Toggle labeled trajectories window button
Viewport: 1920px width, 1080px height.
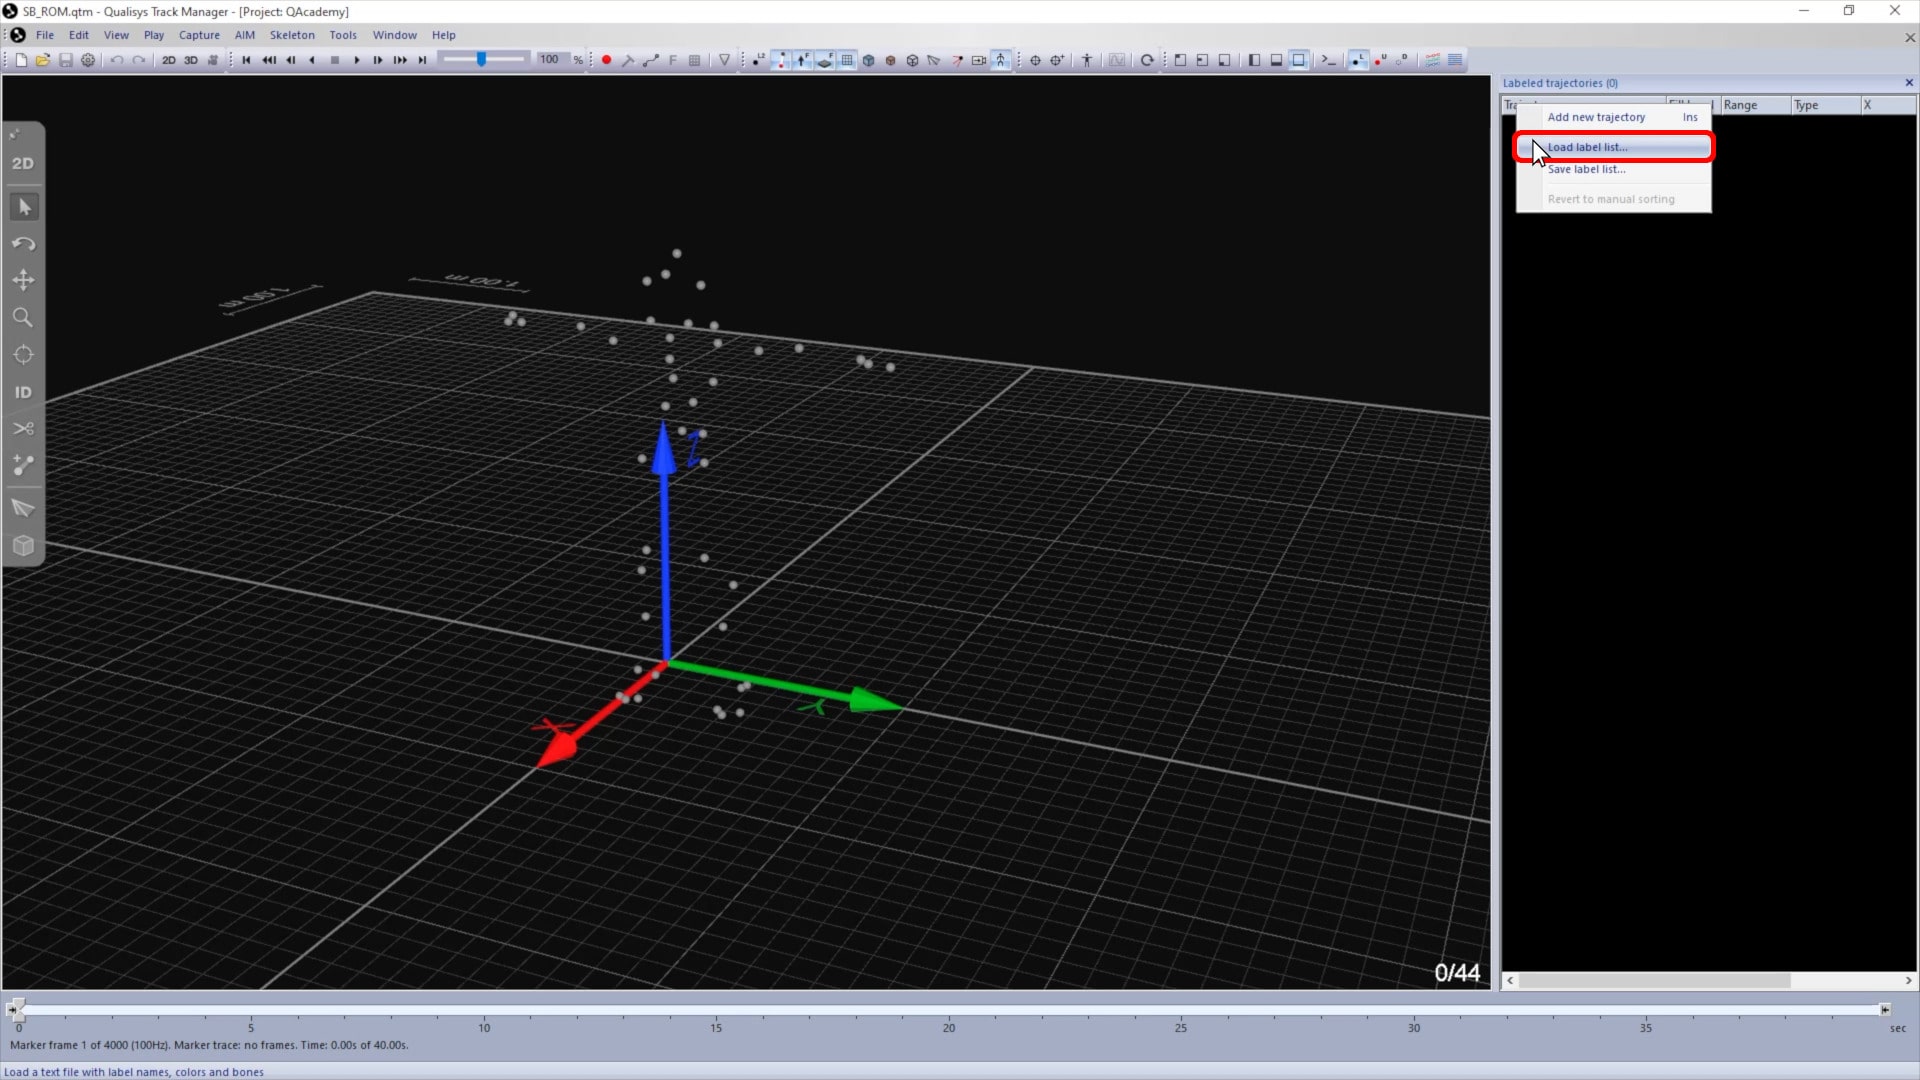tap(1357, 60)
